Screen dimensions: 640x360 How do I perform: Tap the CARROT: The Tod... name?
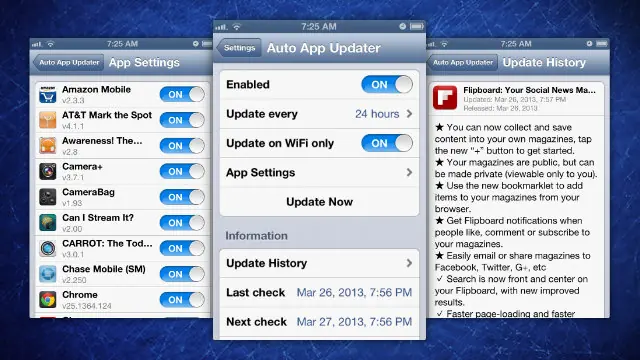[107, 244]
